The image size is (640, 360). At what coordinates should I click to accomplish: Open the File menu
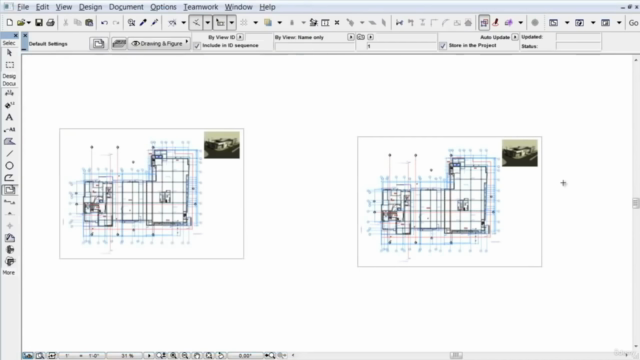click(23, 7)
